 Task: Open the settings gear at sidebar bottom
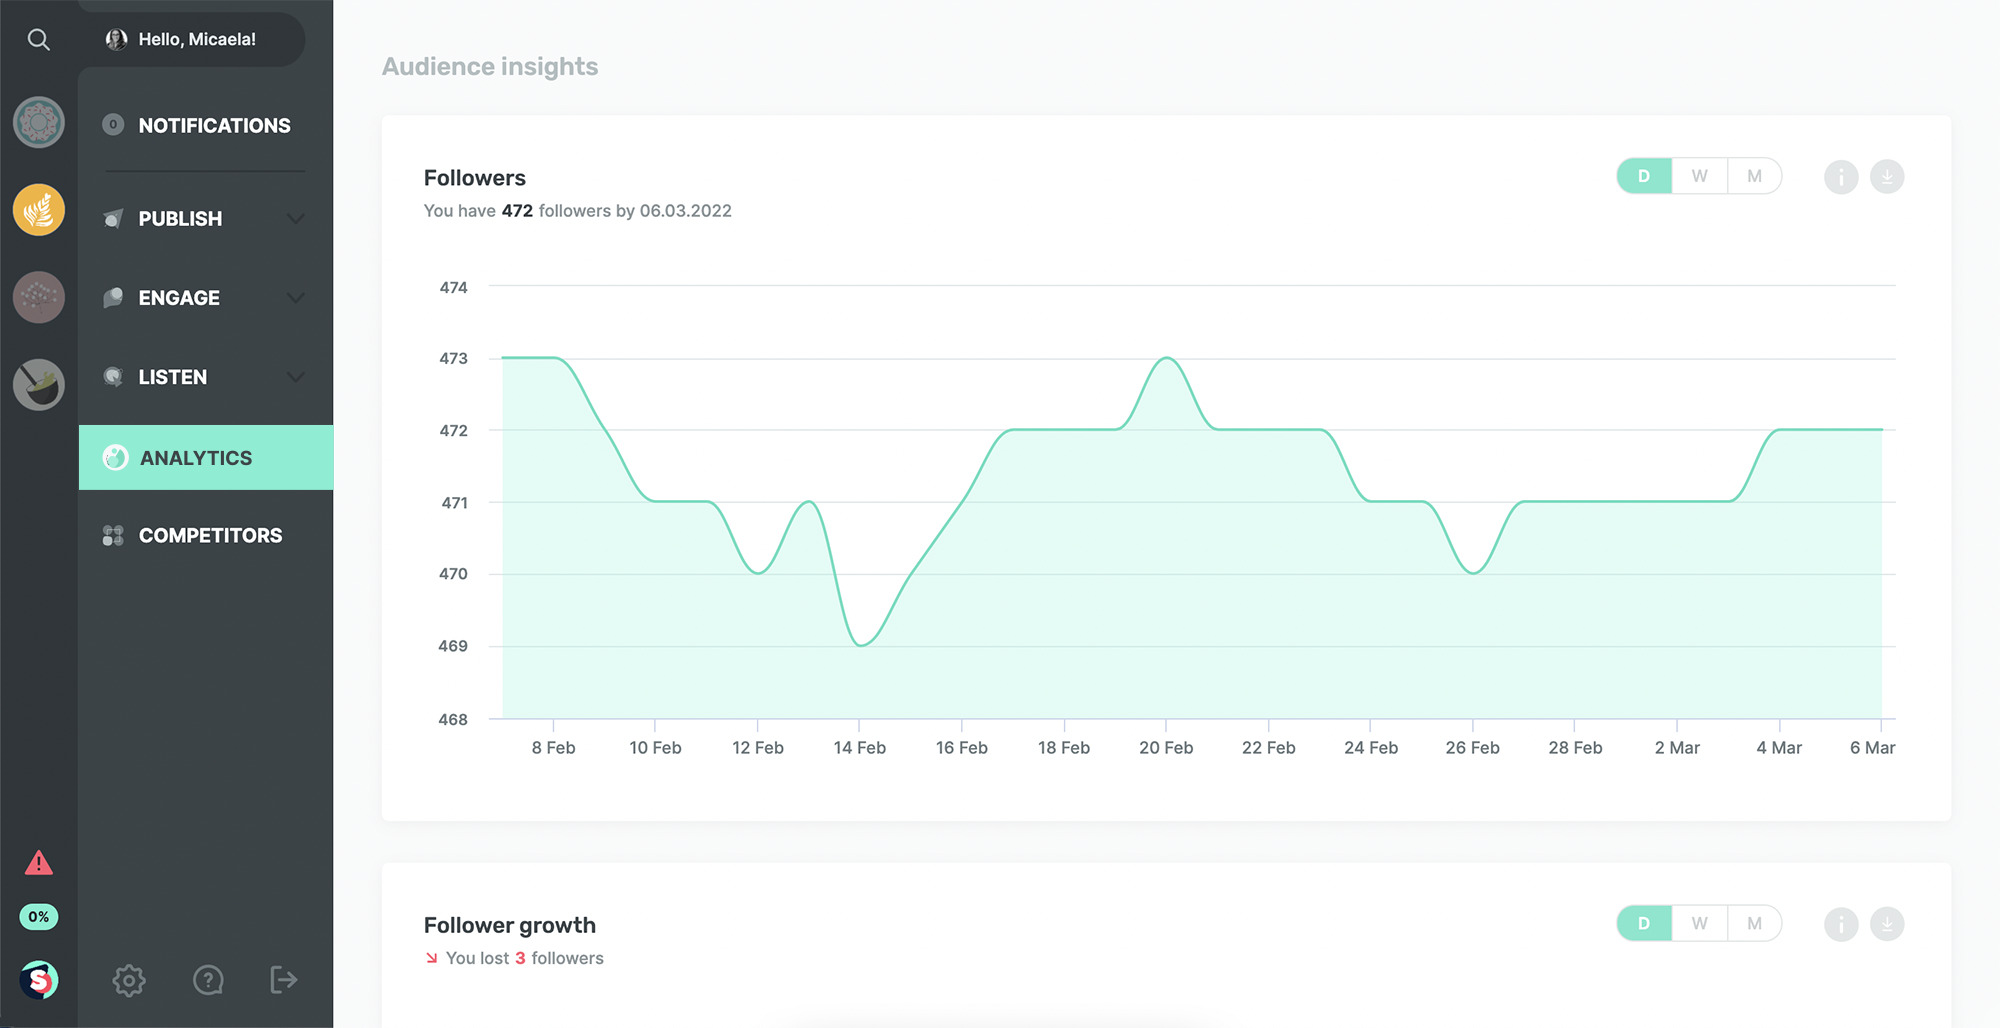click(129, 980)
